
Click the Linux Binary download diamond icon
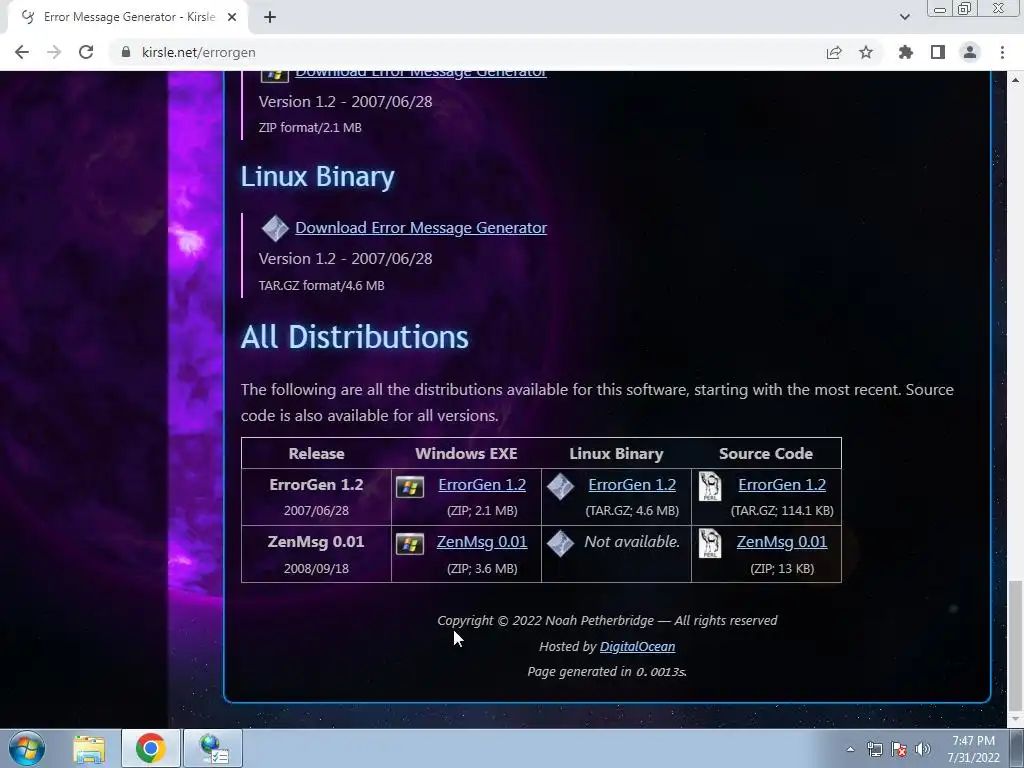tap(275, 228)
